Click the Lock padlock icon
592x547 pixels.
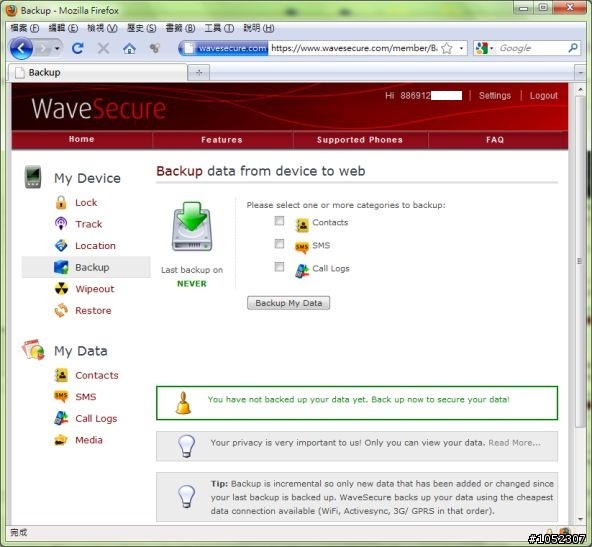pos(61,202)
